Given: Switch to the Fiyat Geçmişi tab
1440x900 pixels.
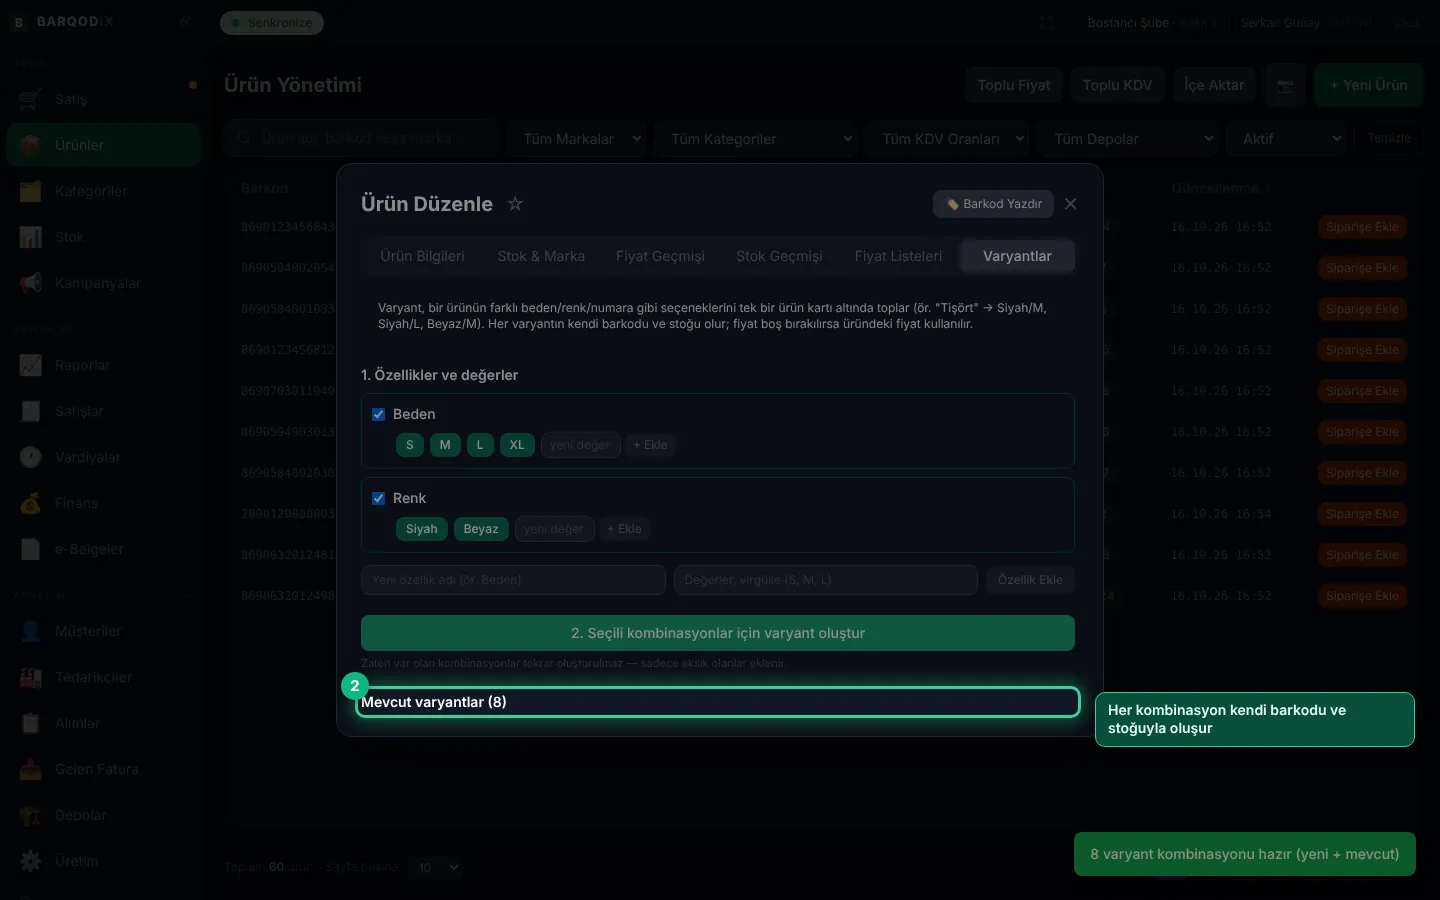Looking at the screenshot, I should 660,256.
